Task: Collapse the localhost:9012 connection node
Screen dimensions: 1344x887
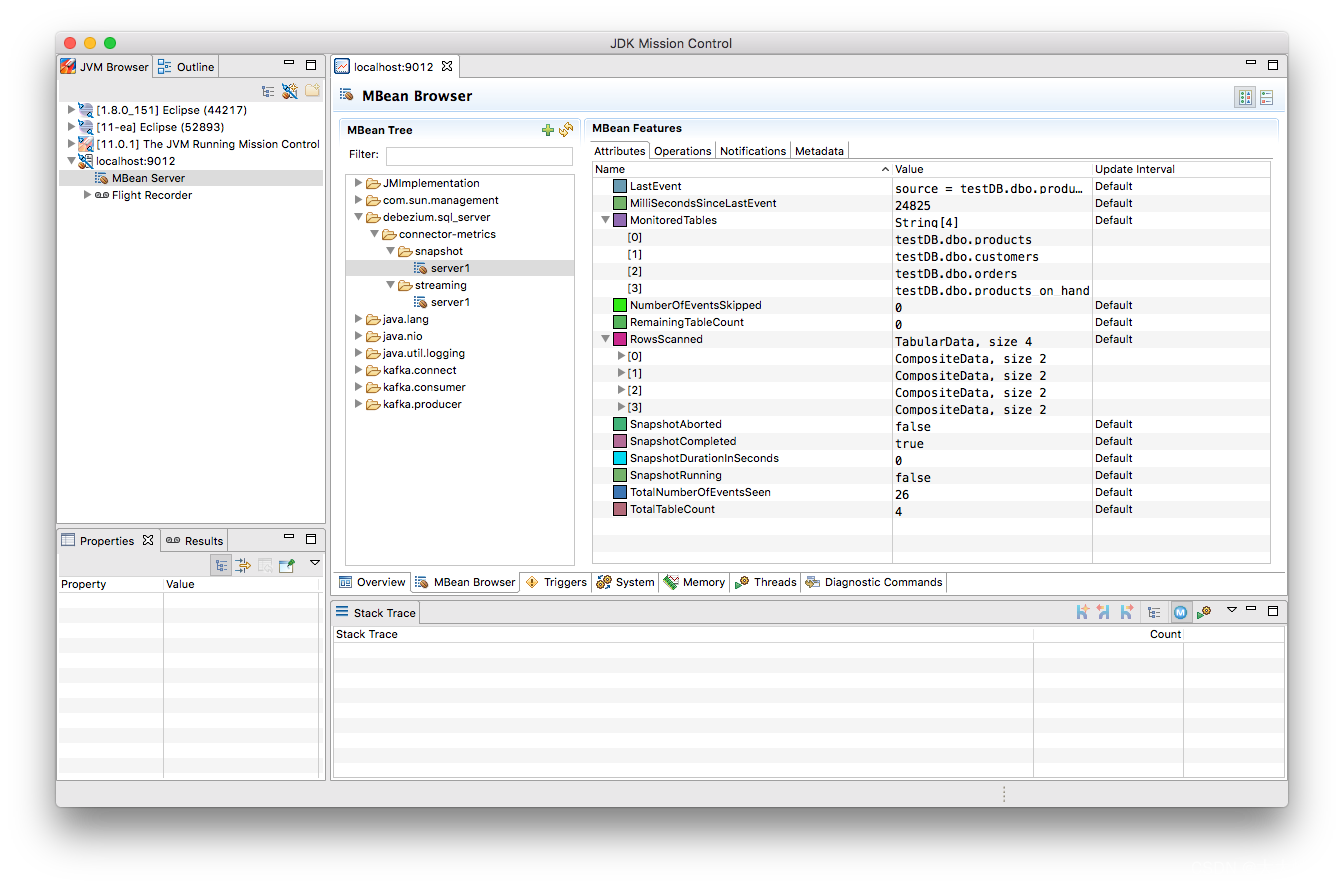Action: tap(71, 161)
